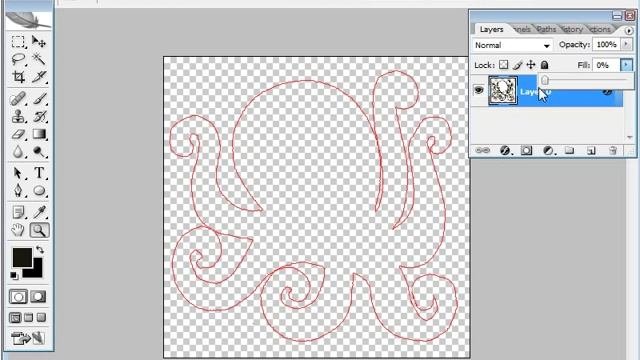Select the Hand tool

tap(18, 230)
